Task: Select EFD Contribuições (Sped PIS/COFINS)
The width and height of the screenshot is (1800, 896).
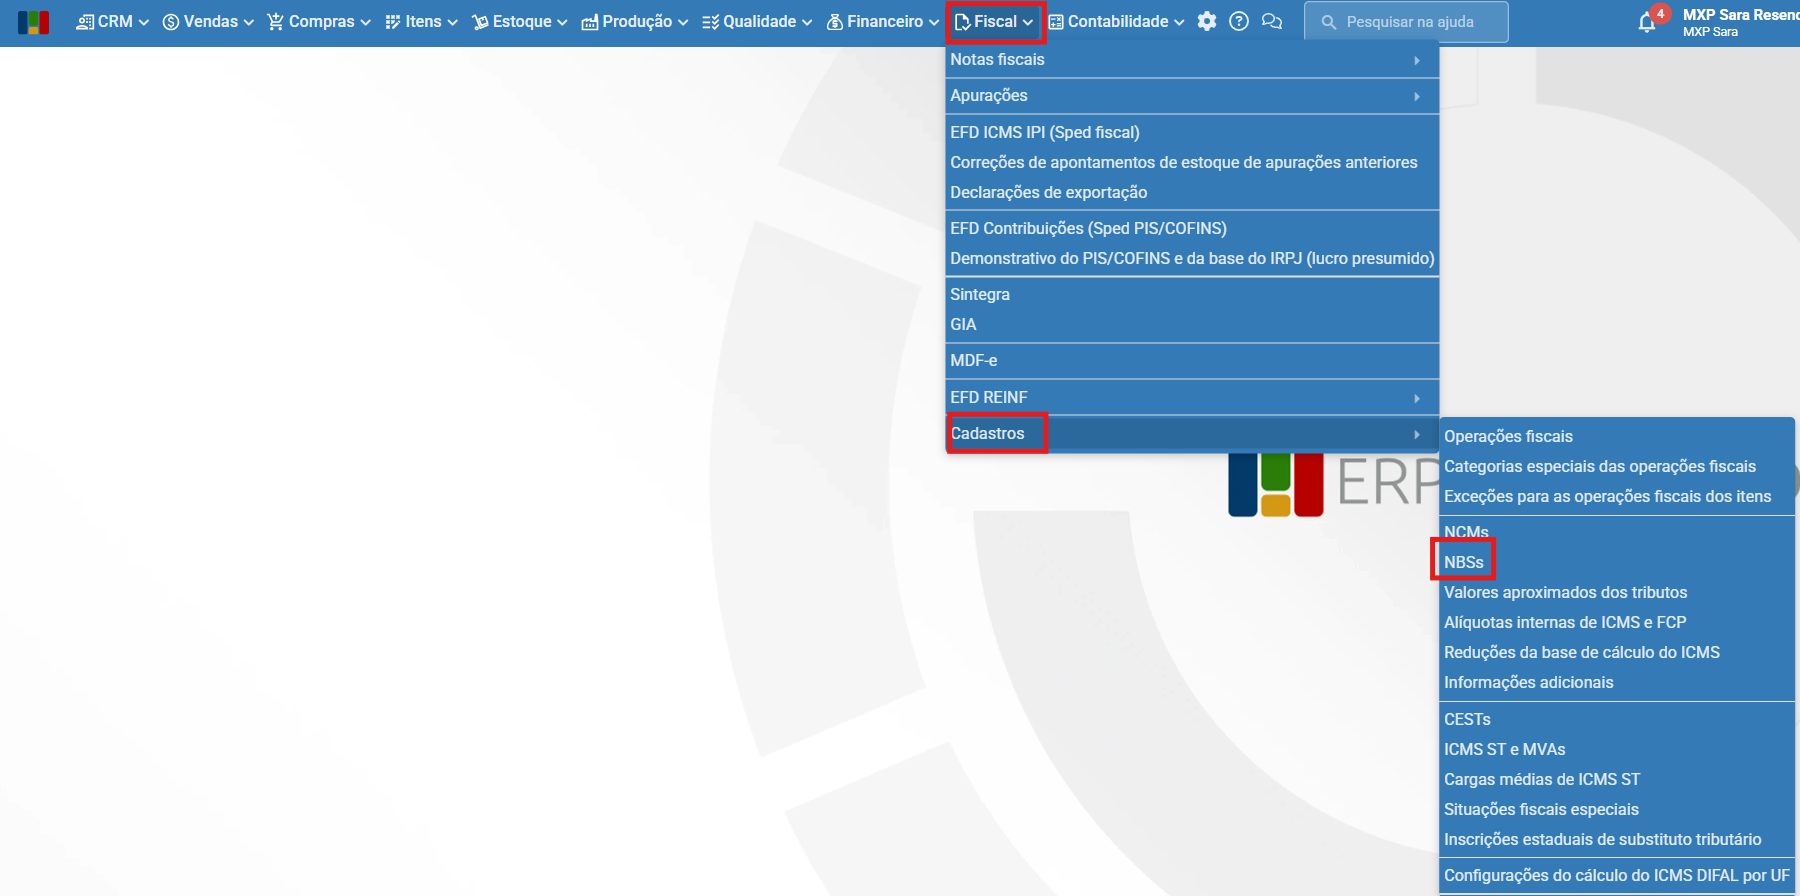Action: pos(1192,228)
